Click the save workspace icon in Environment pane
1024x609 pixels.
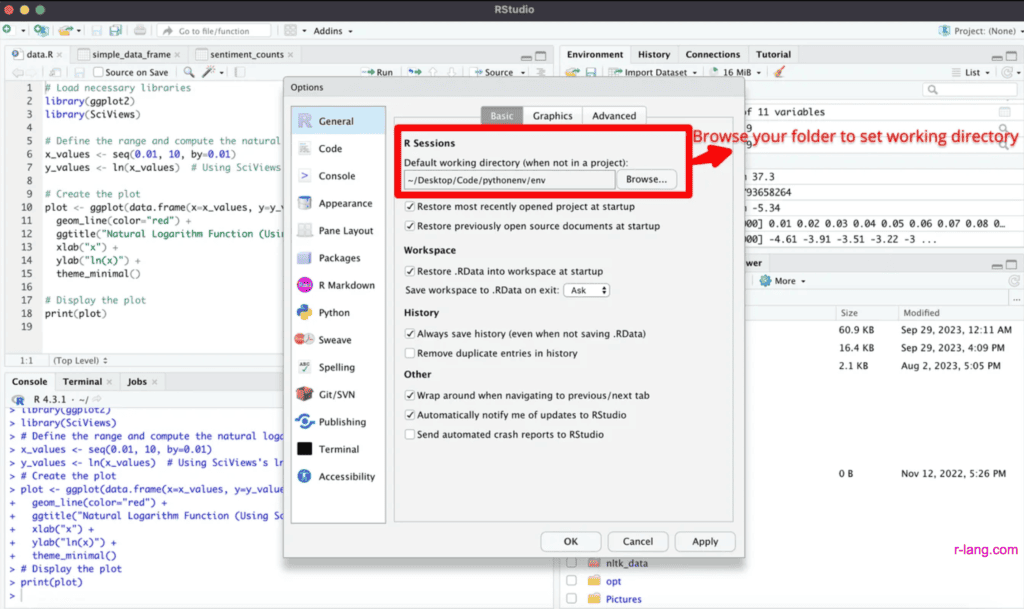click(591, 72)
